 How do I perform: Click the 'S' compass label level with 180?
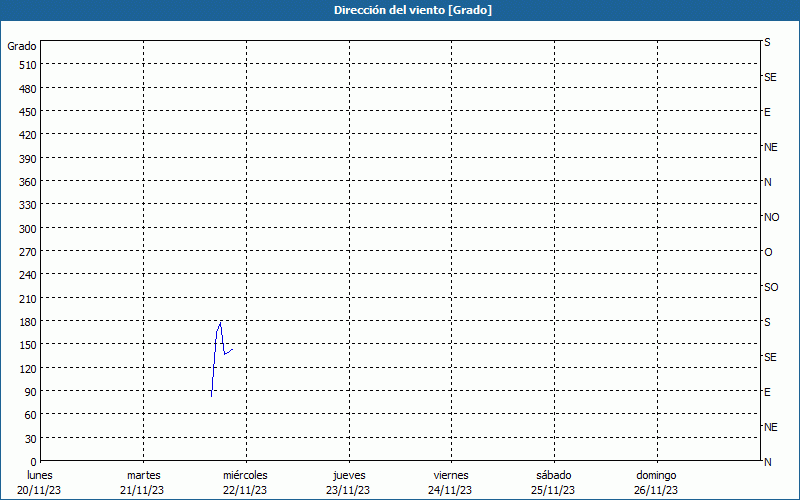pos(767,322)
